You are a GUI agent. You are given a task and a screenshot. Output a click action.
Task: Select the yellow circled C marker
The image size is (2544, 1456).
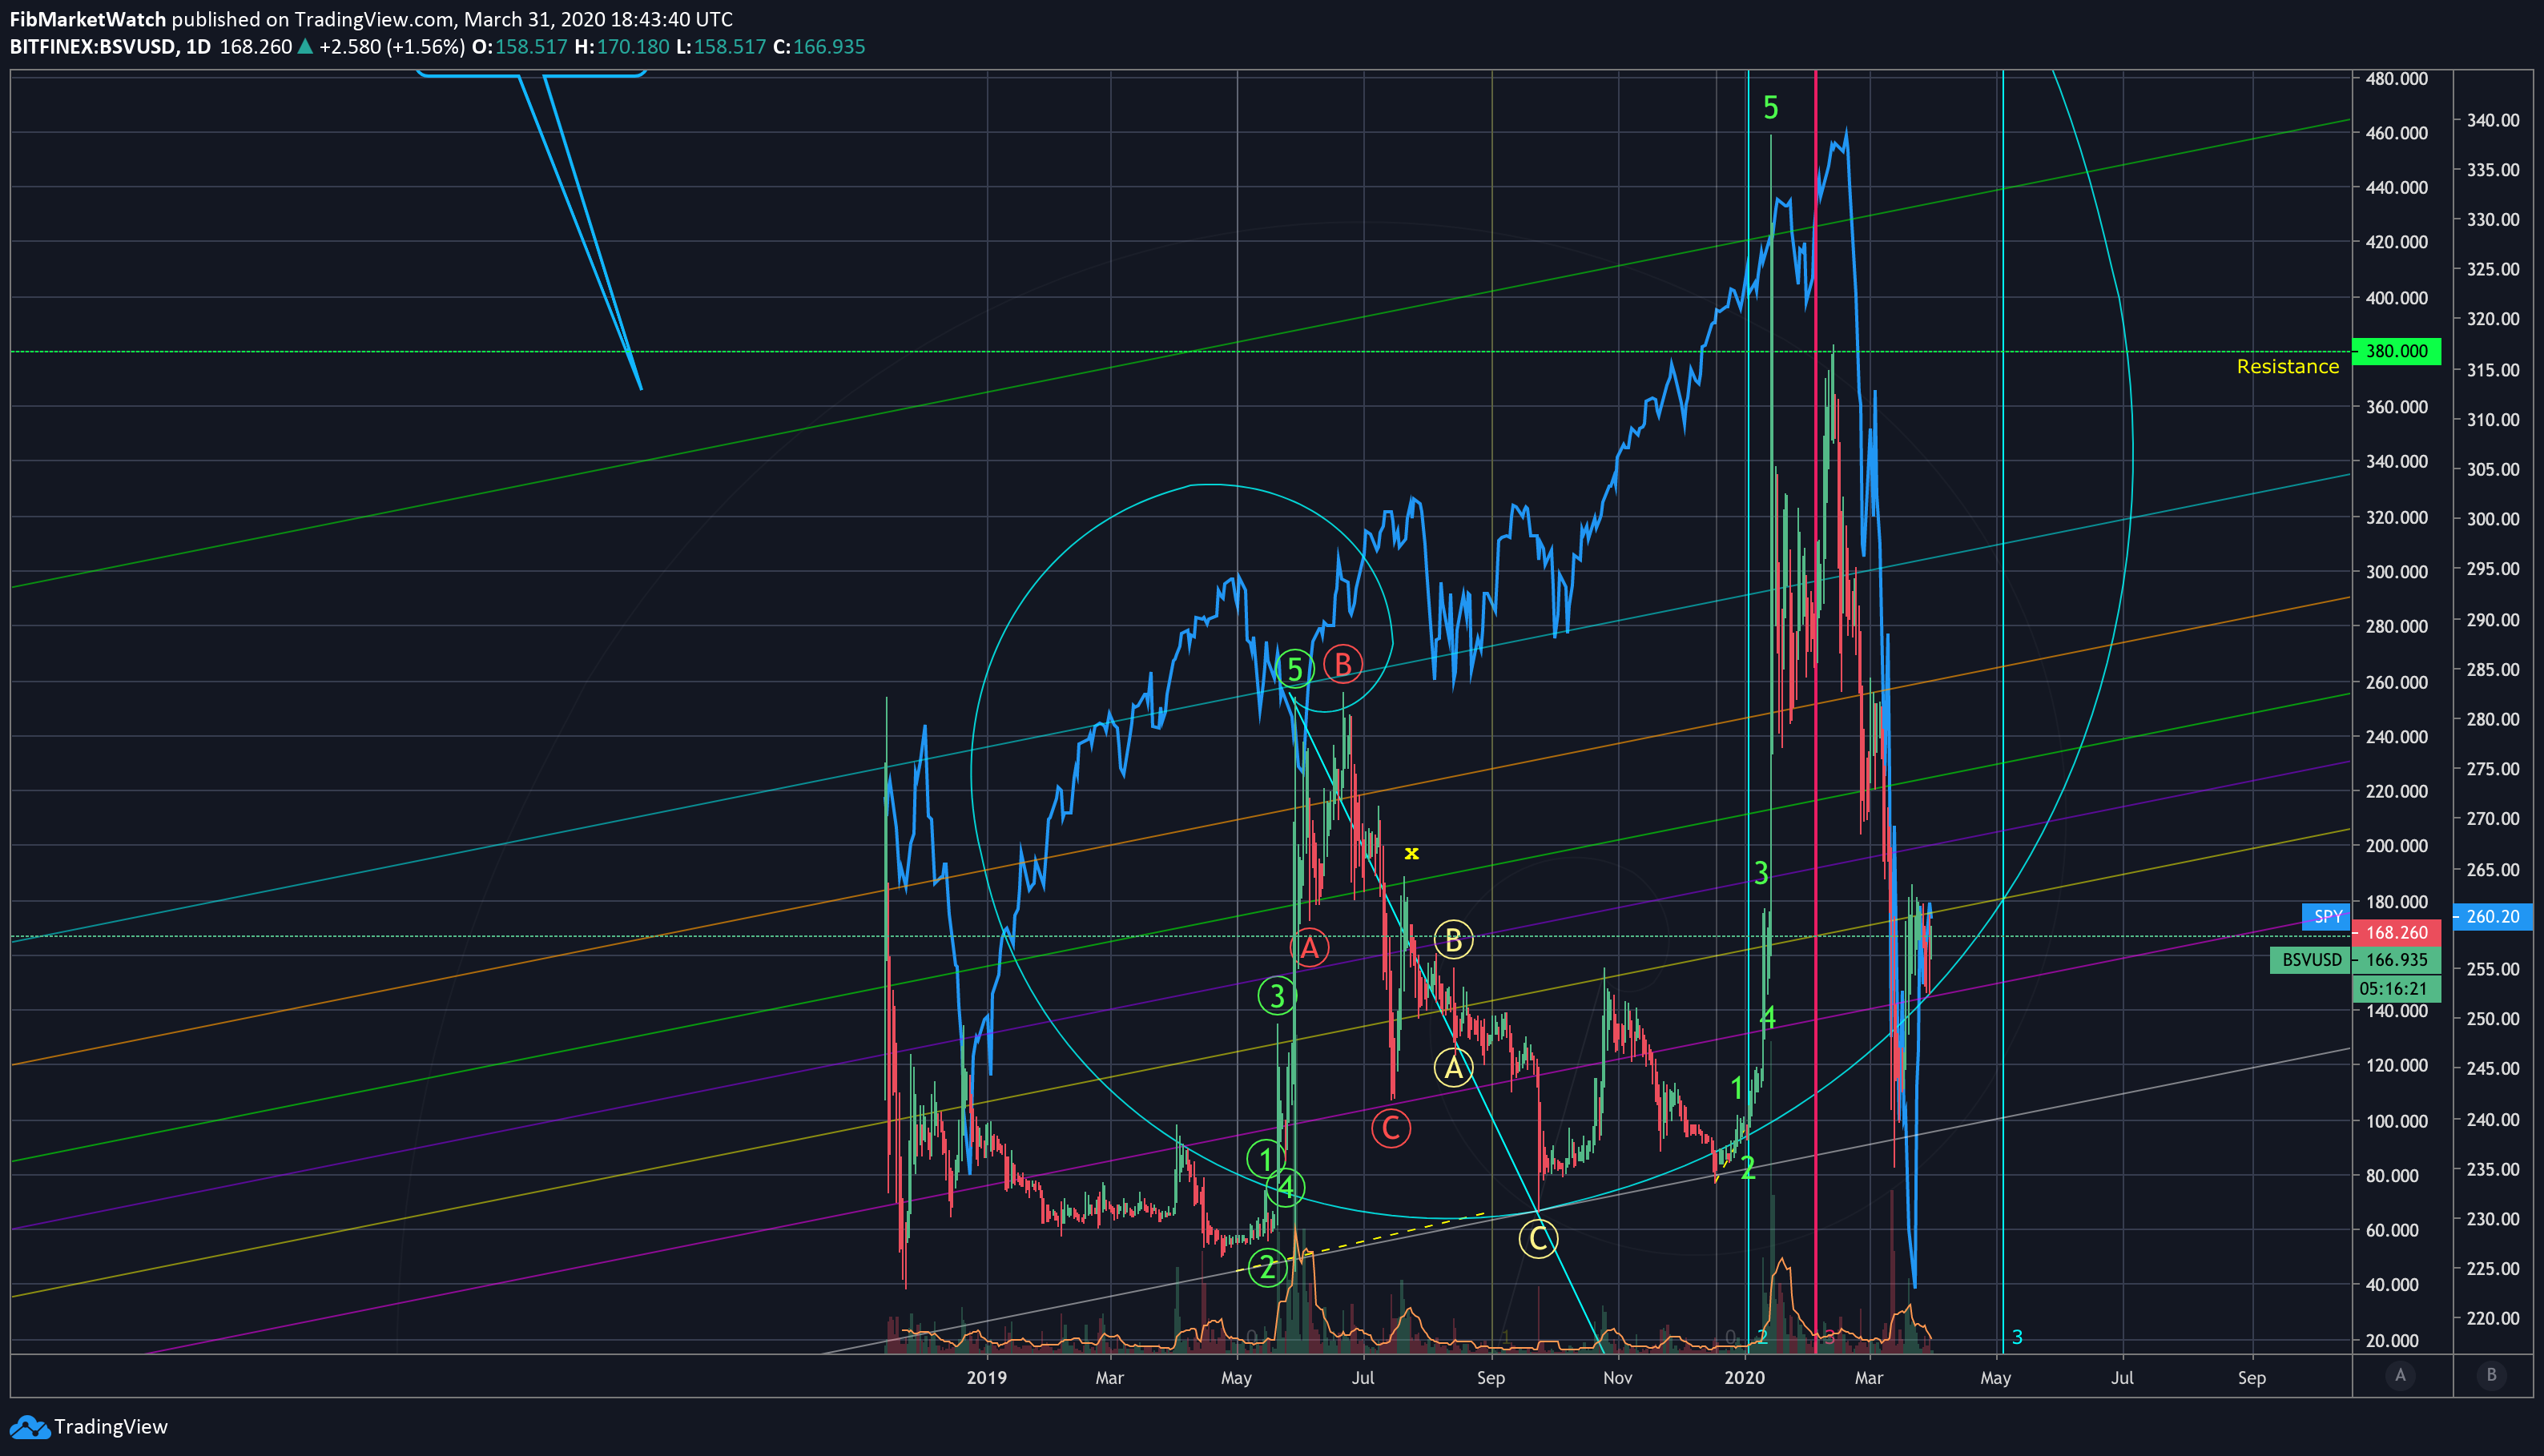(x=1537, y=1240)
